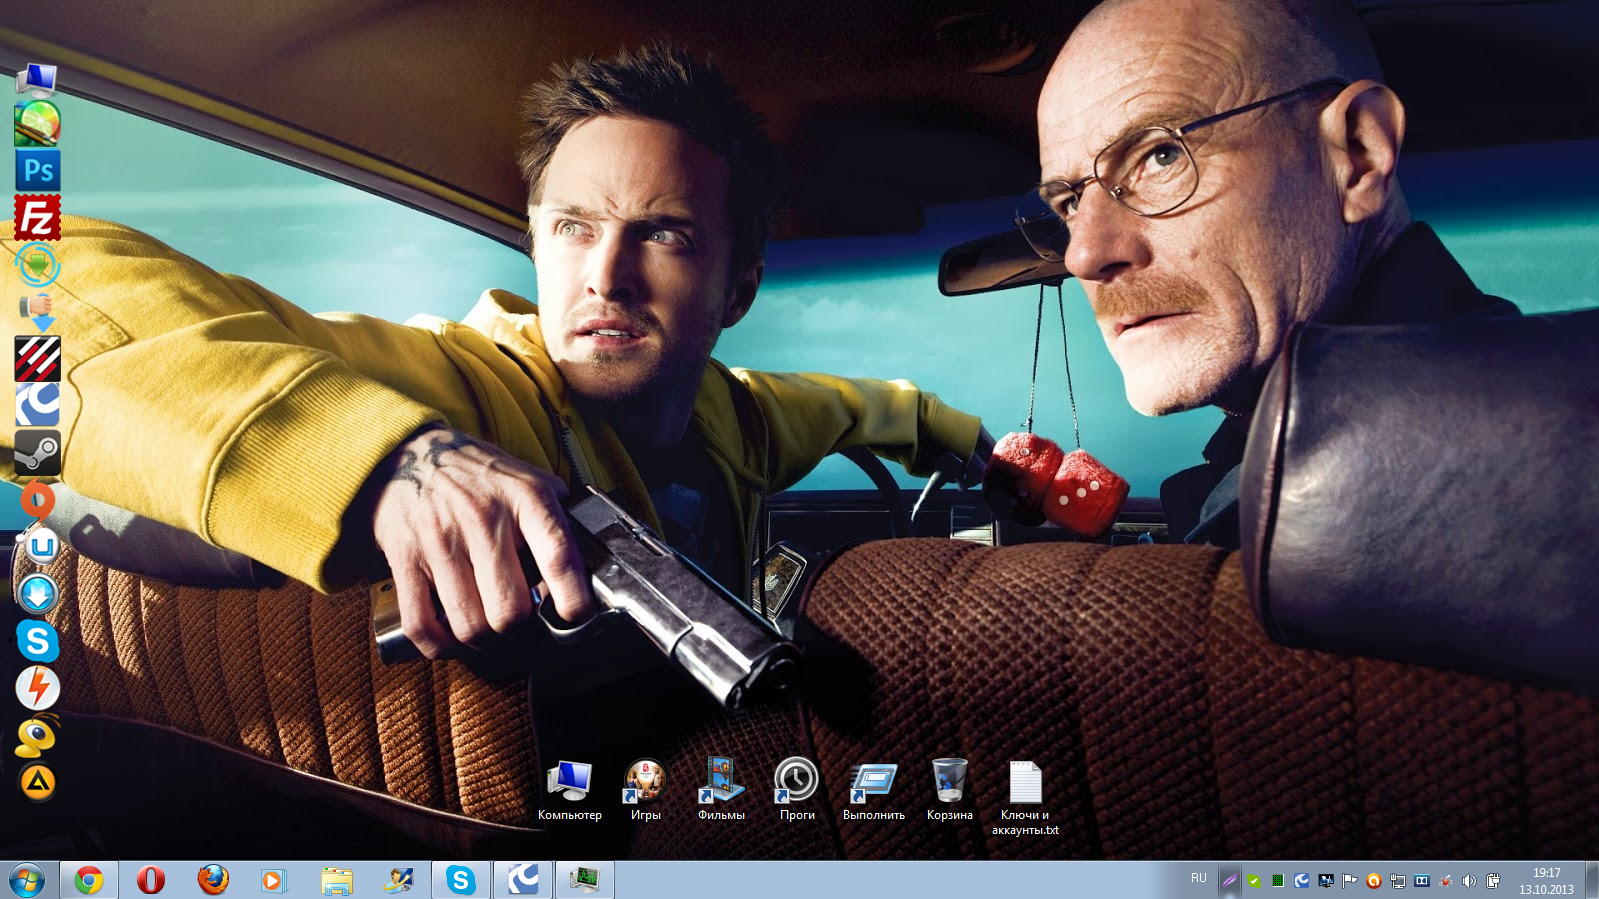The width and height of the screenshot is (1599, 899).
Task: Launch Steam from the left dock
Action: click(38, 453)
